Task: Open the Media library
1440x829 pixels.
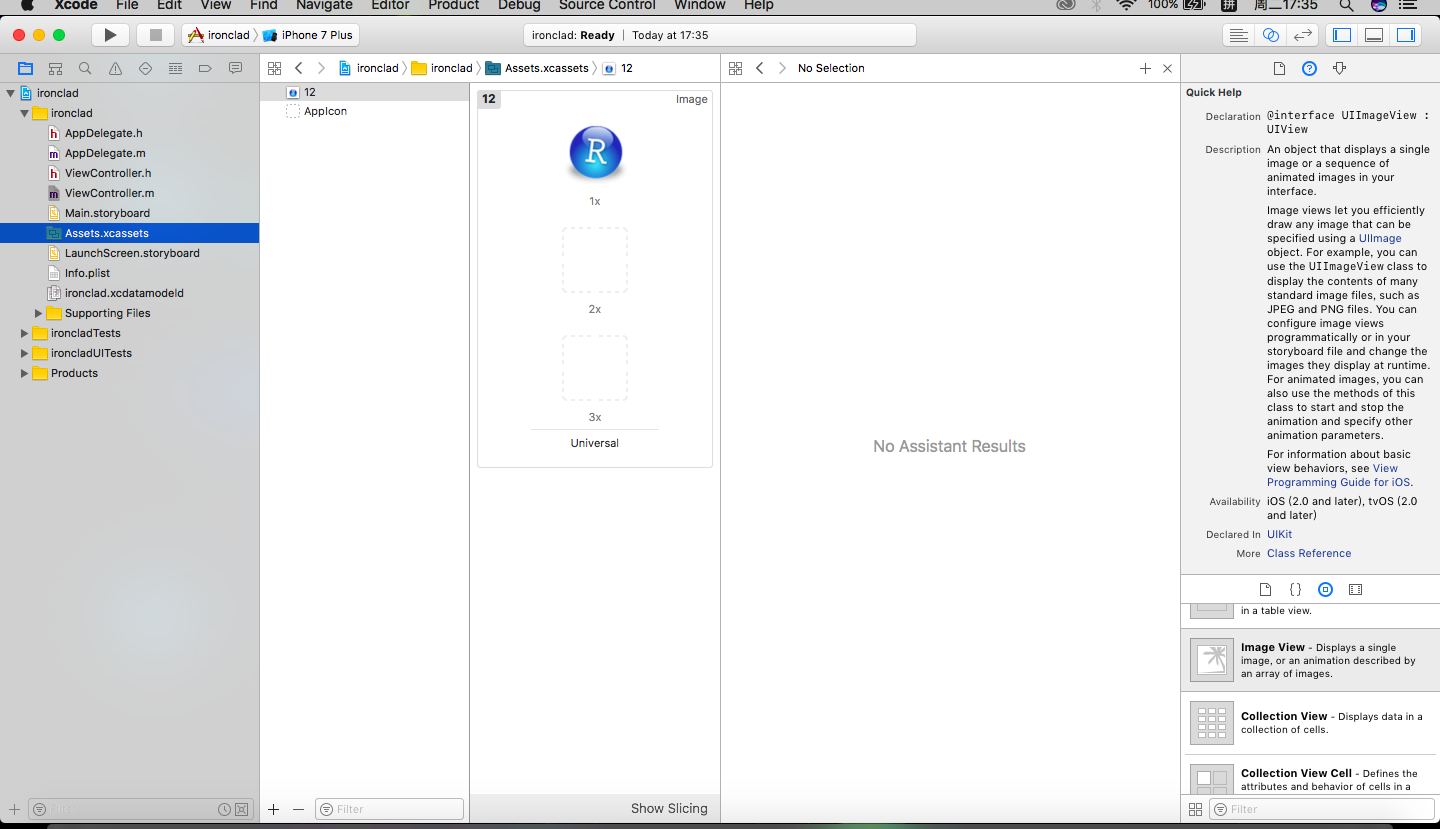Action: (x=1355, y=589)
